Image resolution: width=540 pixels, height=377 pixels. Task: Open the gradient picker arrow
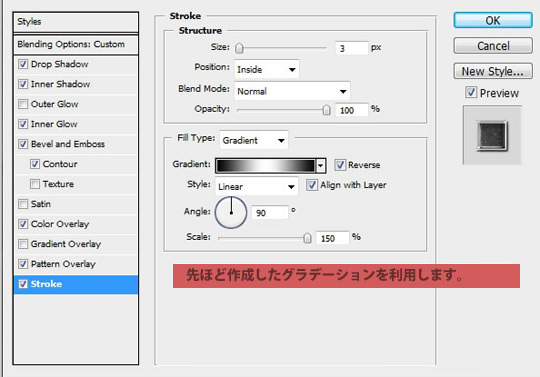(x=321, y=166)
